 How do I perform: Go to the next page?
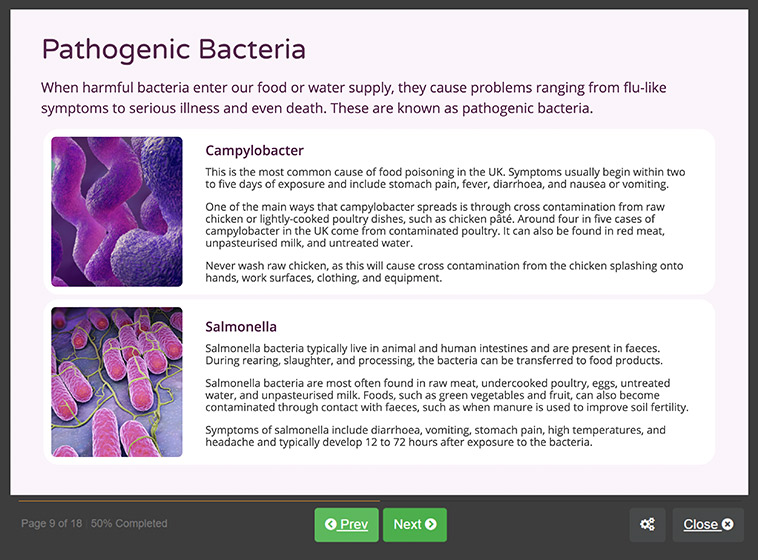[415, 525]
